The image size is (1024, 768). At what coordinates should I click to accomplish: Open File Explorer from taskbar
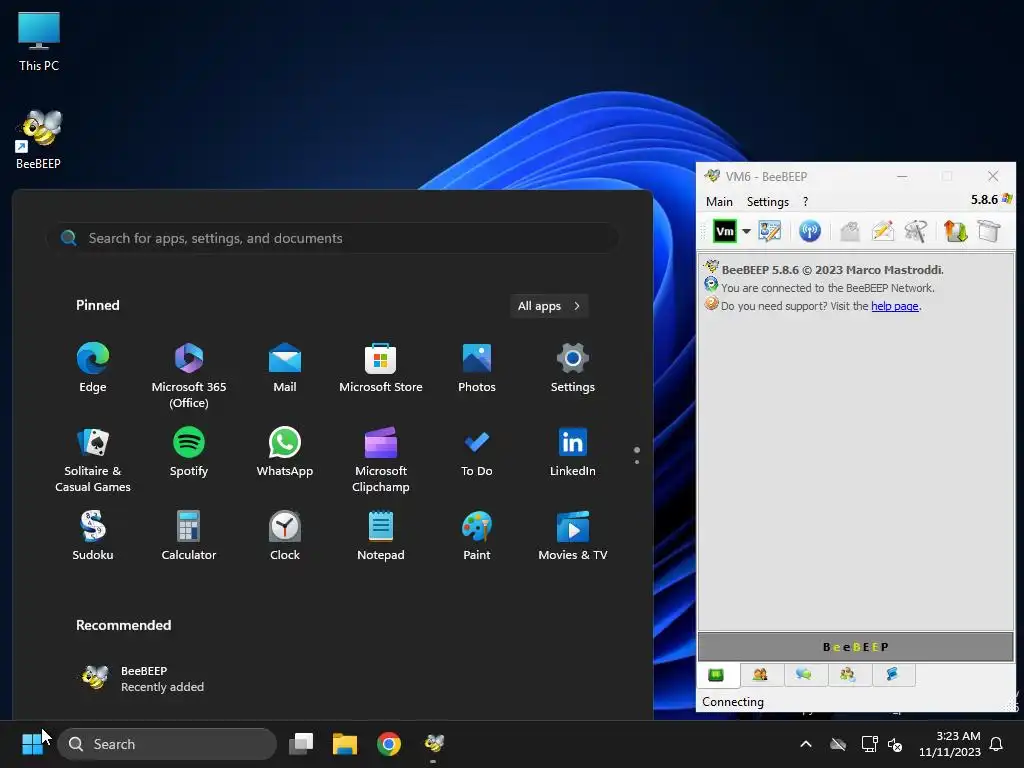[x=345, y=744]
